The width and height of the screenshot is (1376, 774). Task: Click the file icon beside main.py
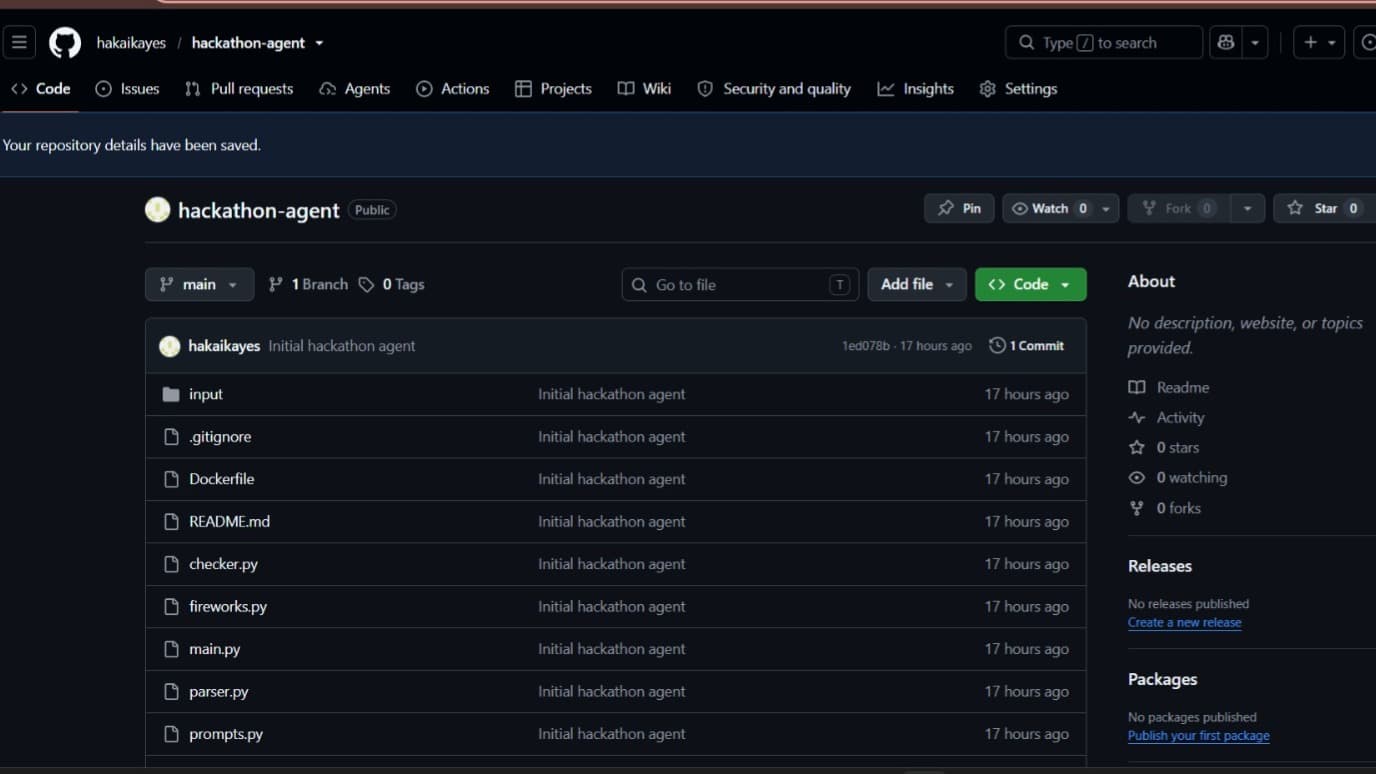[x=170, y=649]
